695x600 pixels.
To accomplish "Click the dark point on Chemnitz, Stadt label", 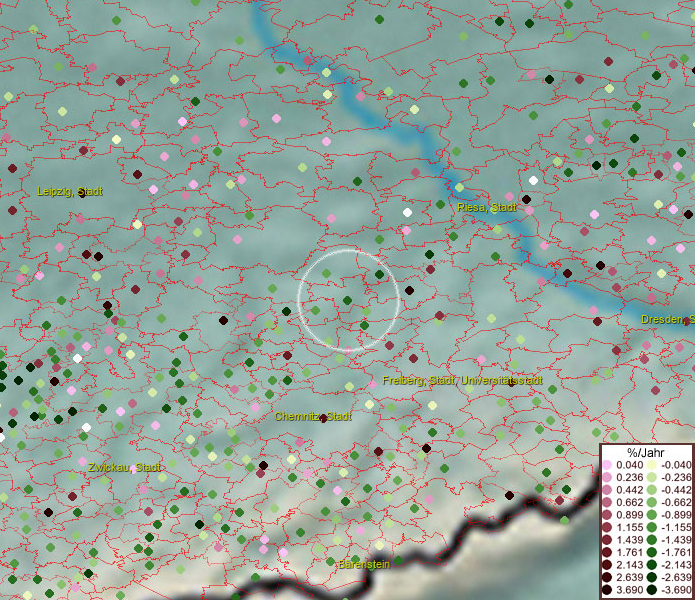I will tap(324, 418).
